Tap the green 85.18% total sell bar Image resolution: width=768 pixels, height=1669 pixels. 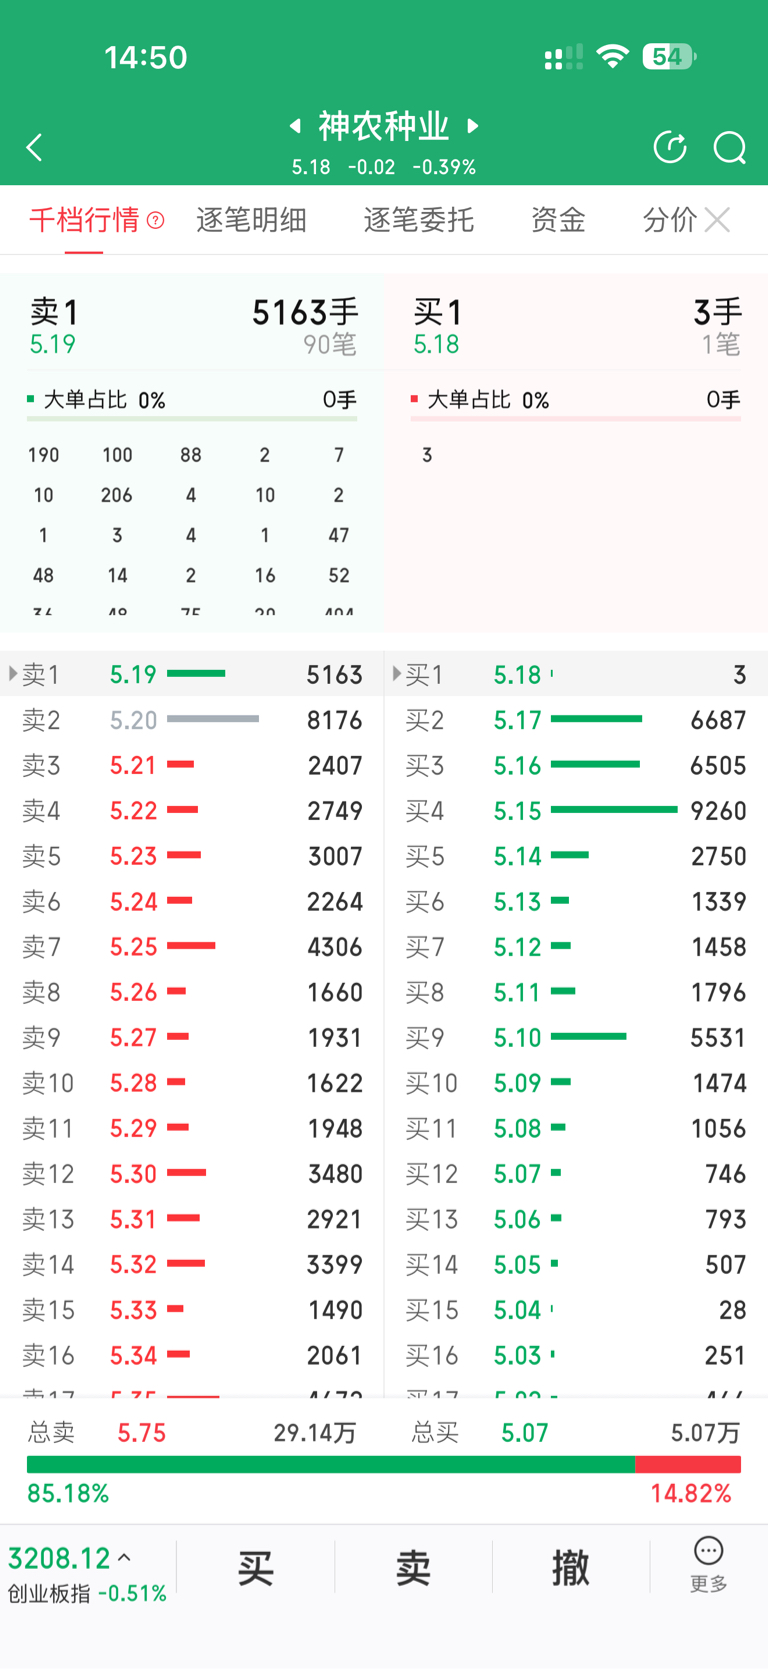tap(331, 1465)
